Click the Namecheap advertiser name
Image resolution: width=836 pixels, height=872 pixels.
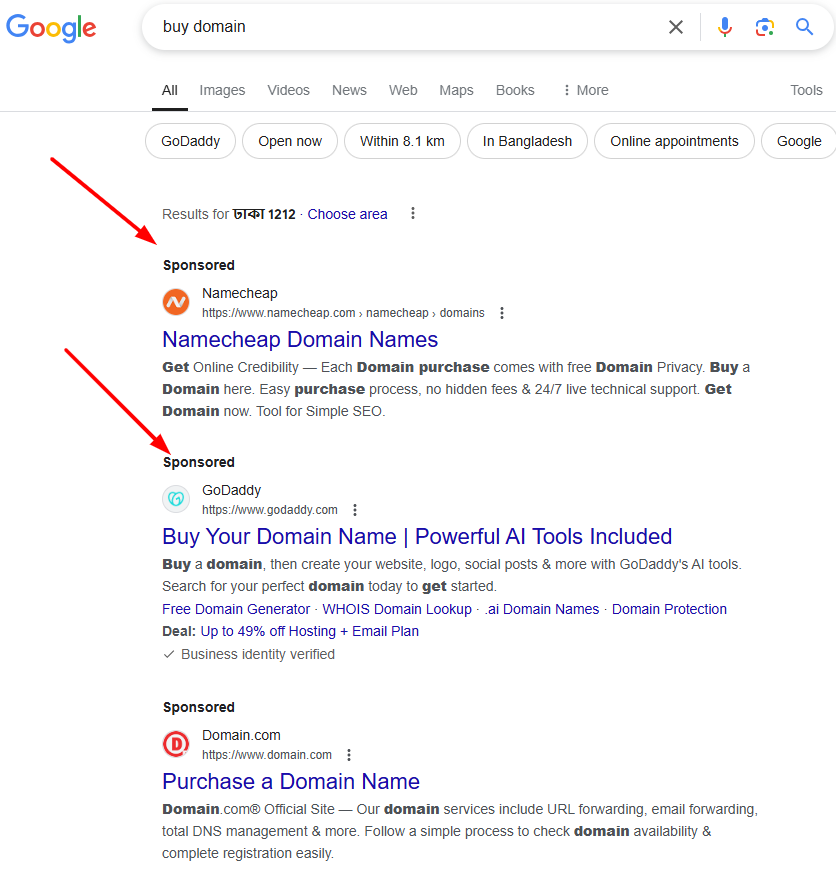coord(240,293)
